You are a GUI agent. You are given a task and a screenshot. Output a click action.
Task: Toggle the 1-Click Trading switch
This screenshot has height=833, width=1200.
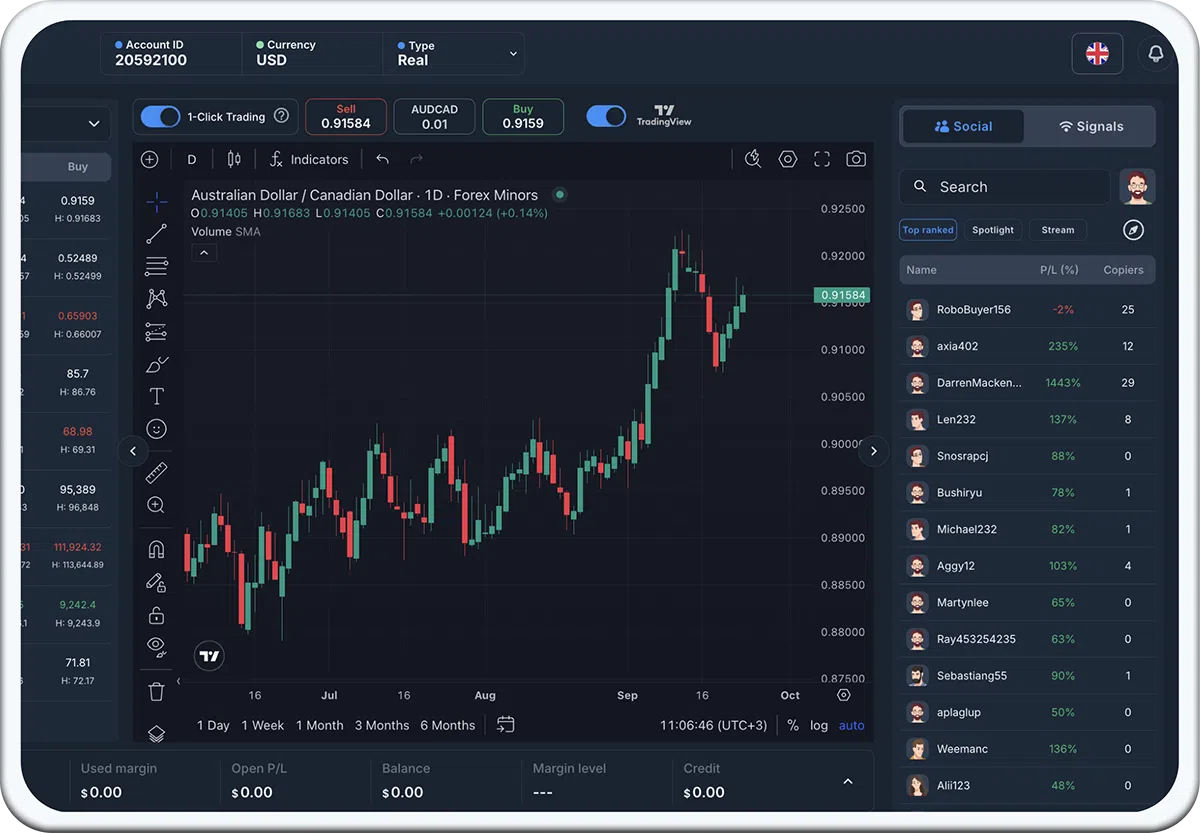click(160, 117)
